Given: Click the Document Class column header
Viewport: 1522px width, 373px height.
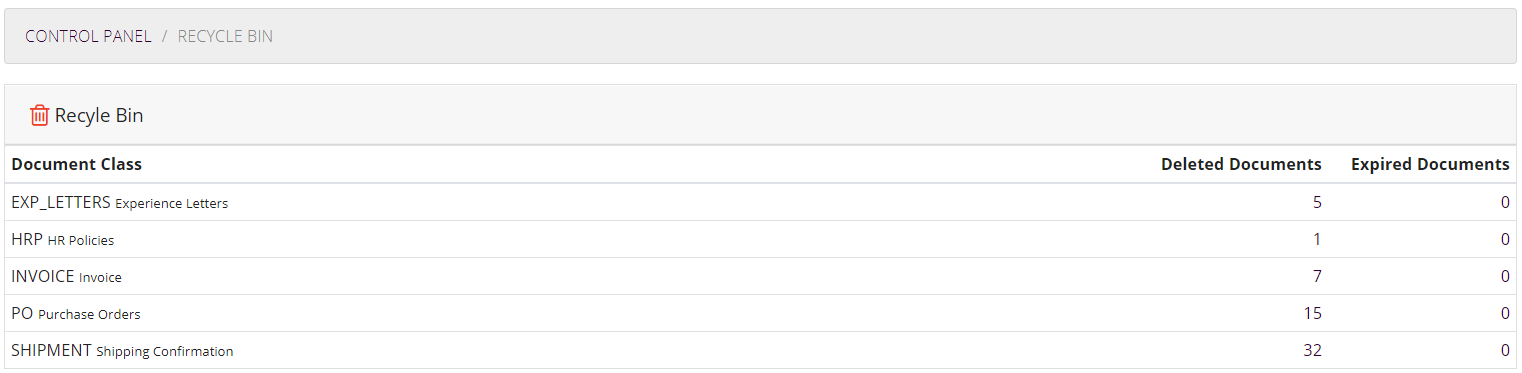Looking at the screenshot, I should [77, 164].
